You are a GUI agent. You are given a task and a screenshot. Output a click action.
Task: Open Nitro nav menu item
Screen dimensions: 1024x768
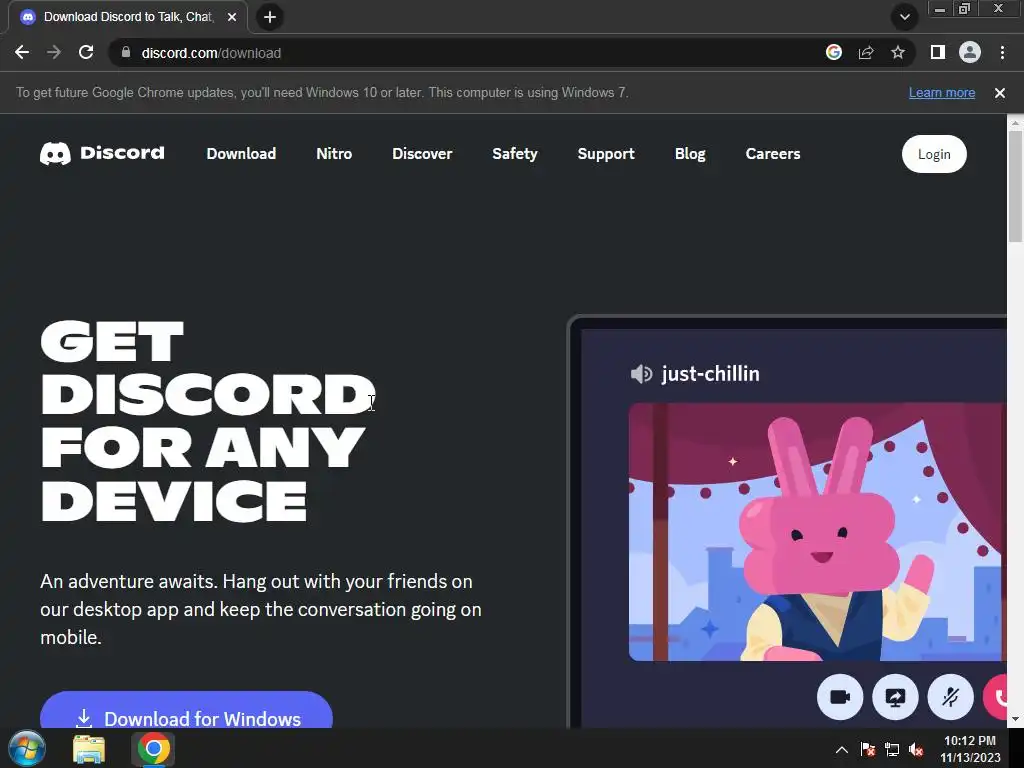pos(334,153)
